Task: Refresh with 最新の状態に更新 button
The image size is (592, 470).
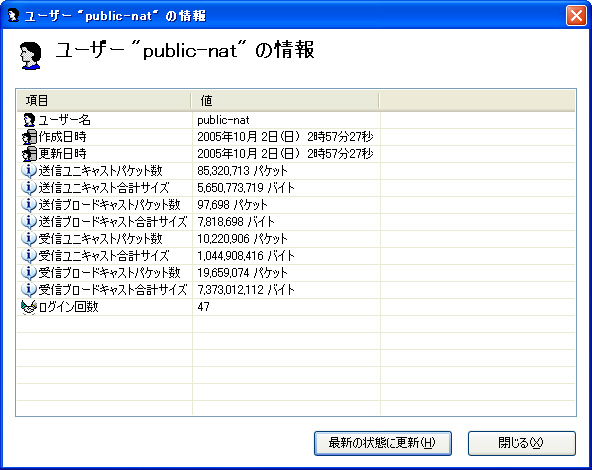Action: coord(382,443)
